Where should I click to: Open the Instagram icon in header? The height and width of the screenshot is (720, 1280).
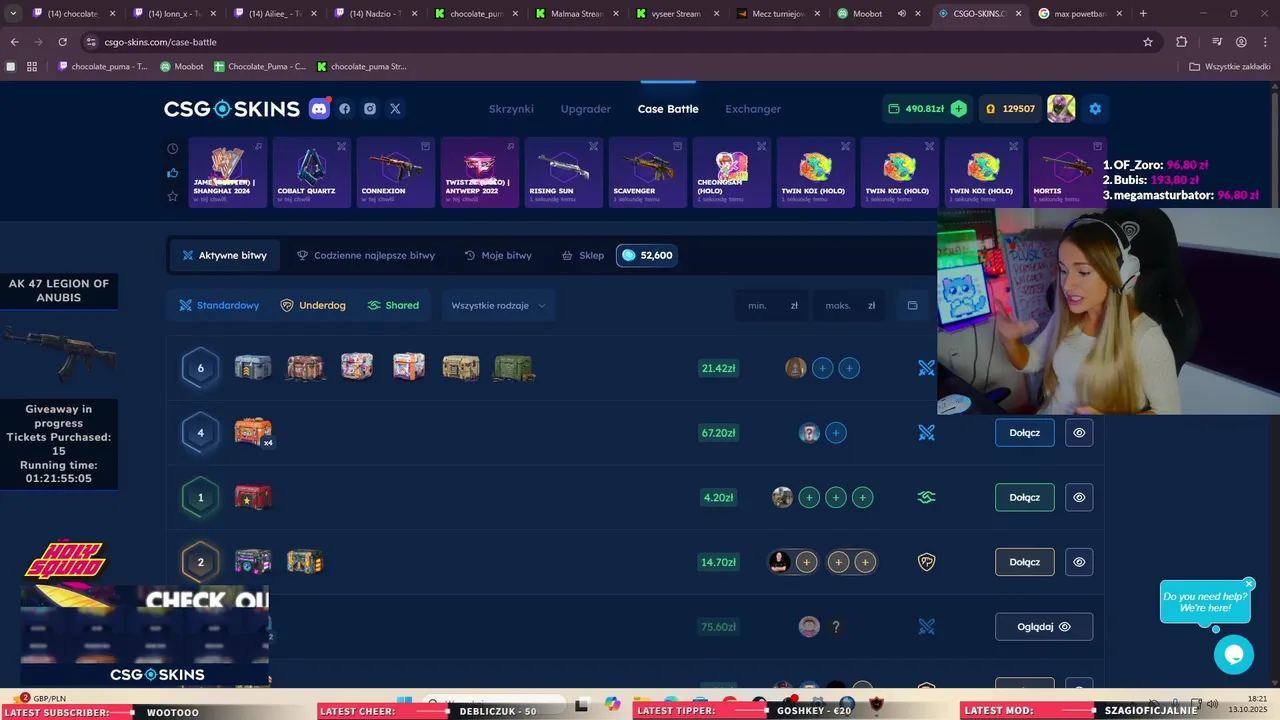coord(370,109)
